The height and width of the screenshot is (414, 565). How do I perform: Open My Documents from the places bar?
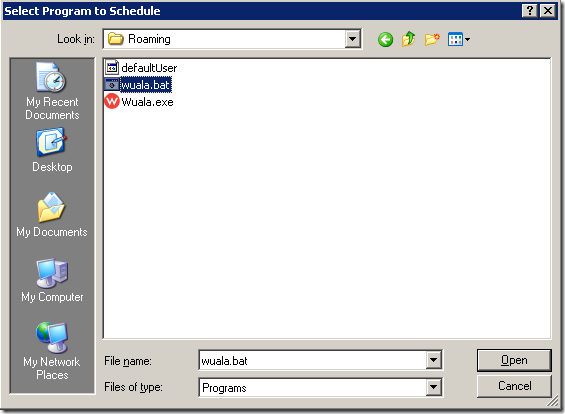(x=52, y=215)
